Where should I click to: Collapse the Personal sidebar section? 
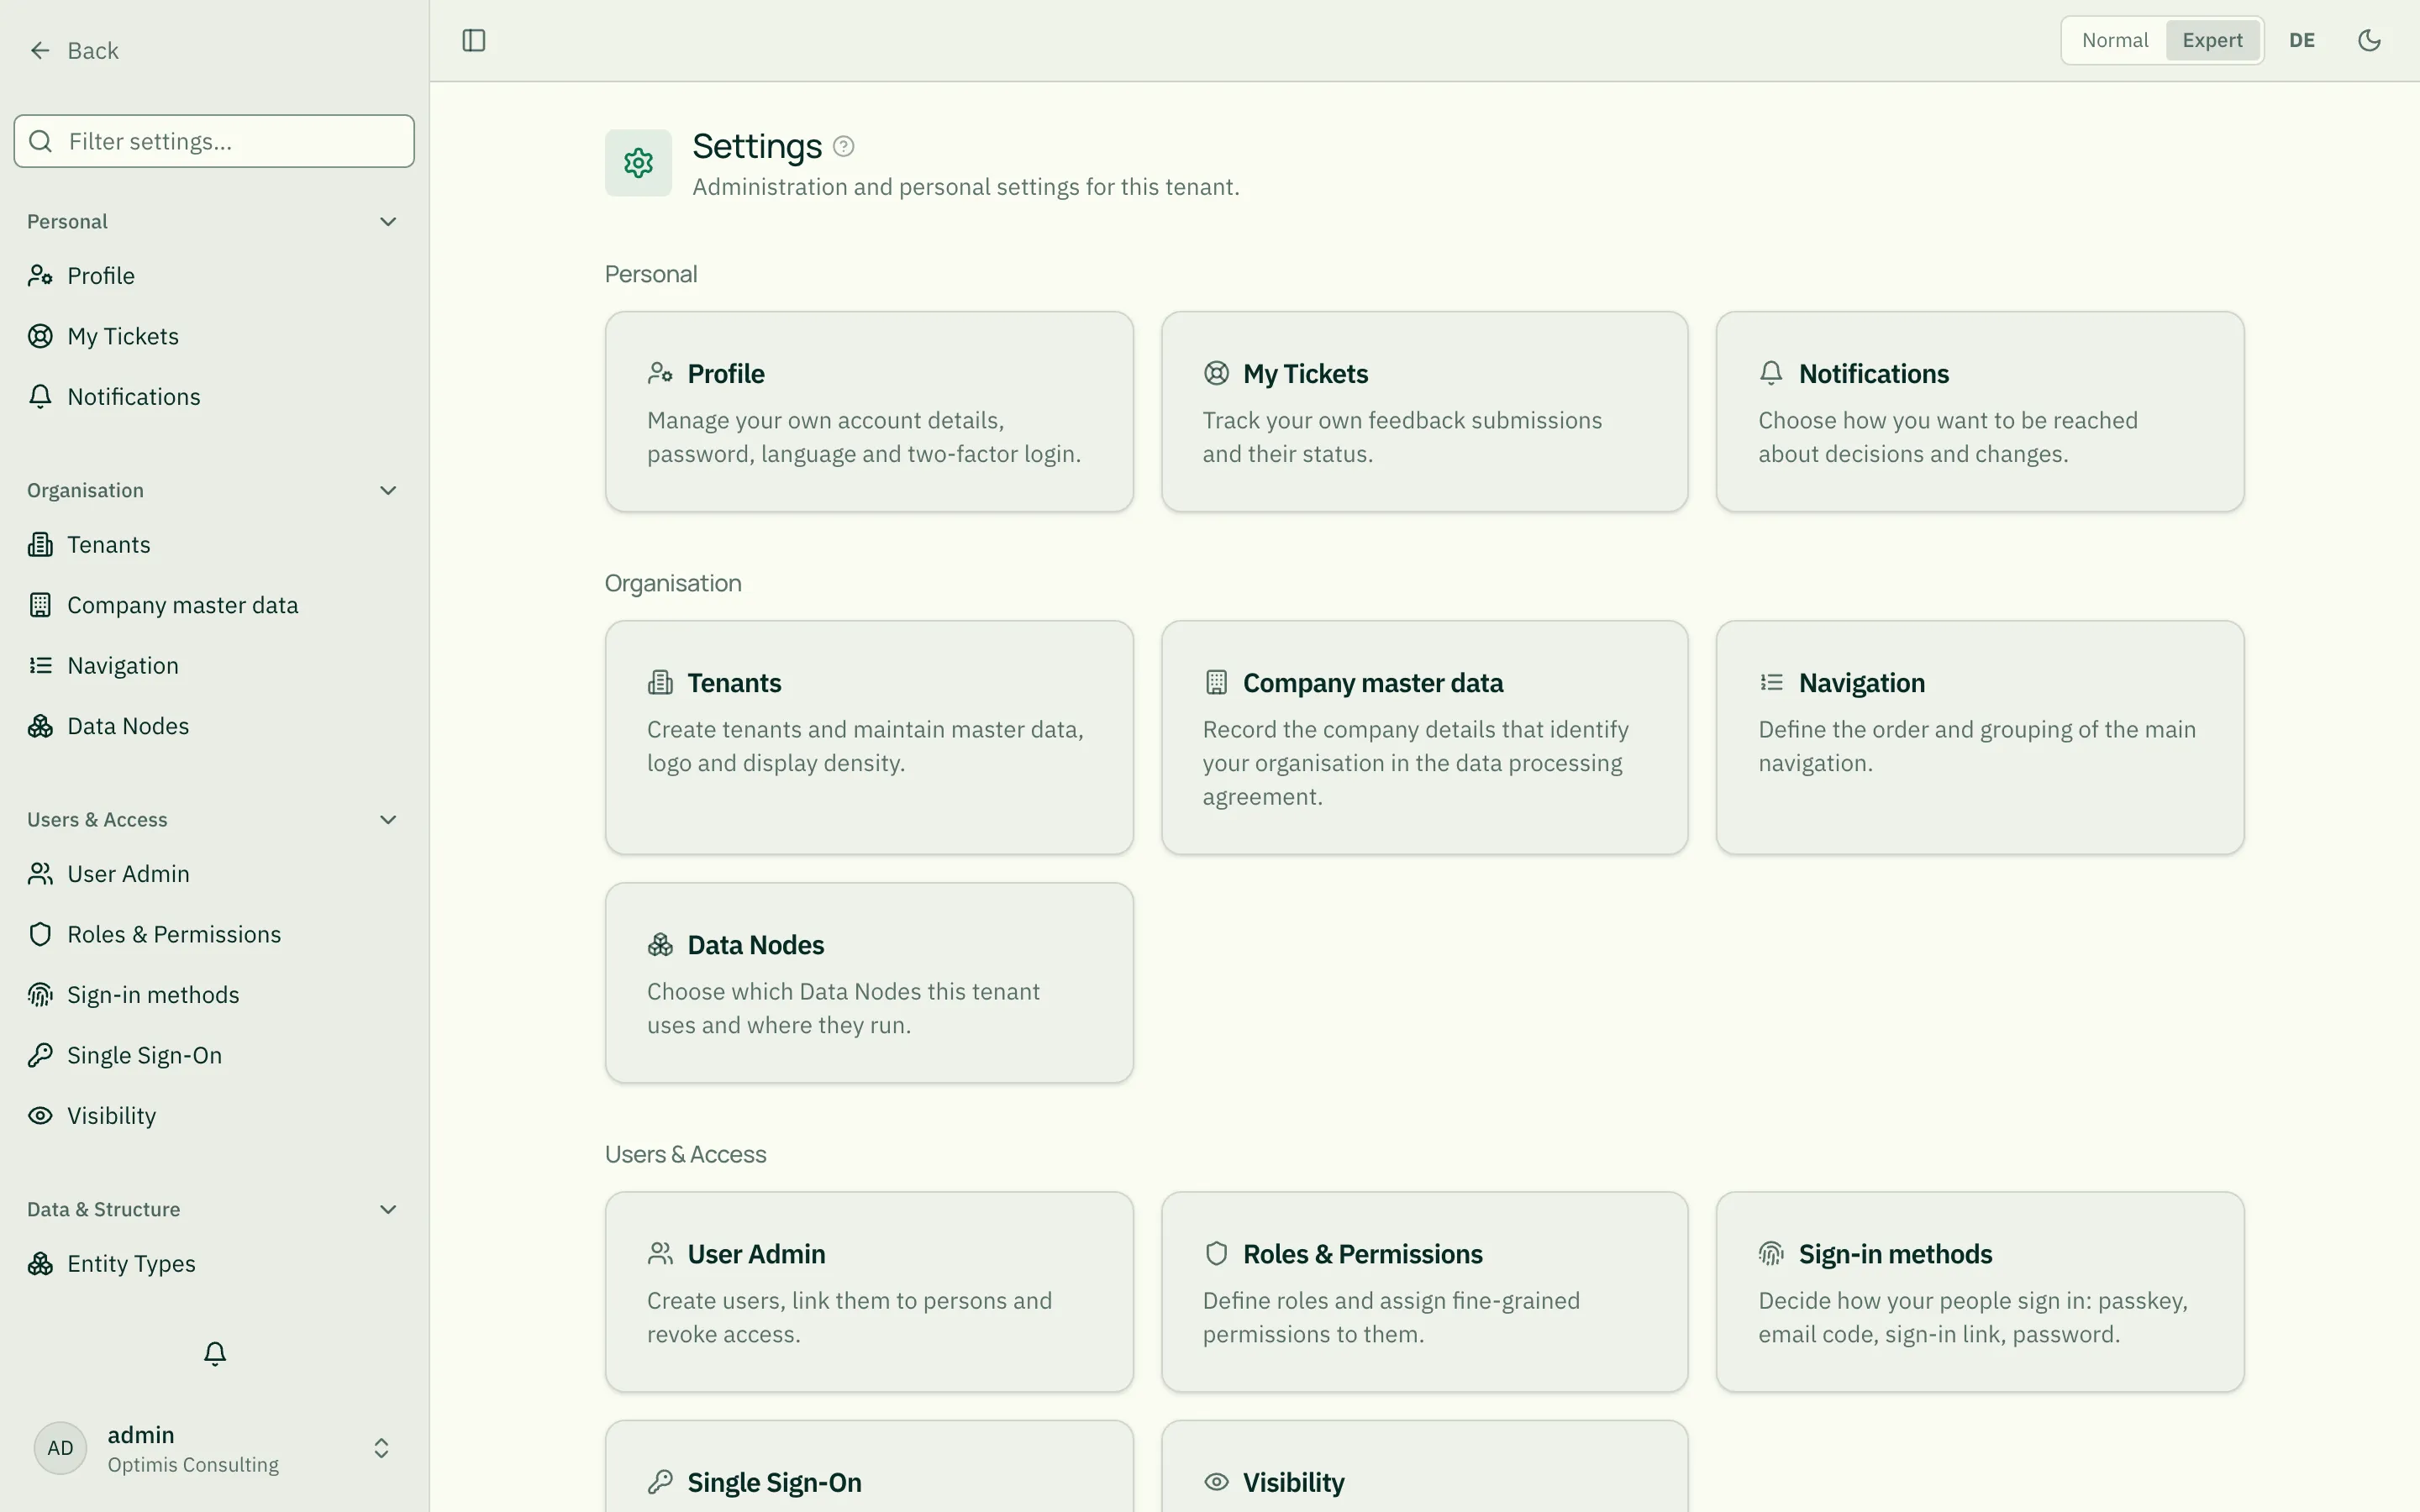[x=388, y=221]
